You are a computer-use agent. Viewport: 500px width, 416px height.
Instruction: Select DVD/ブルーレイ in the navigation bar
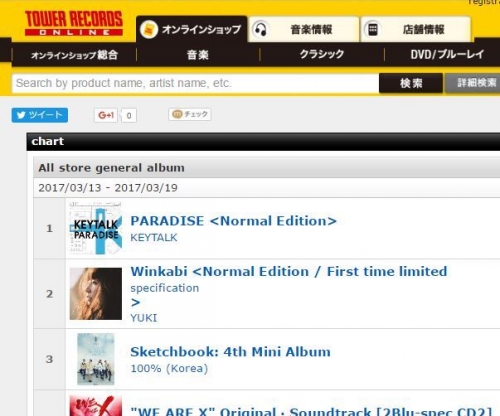coord(447,54)
